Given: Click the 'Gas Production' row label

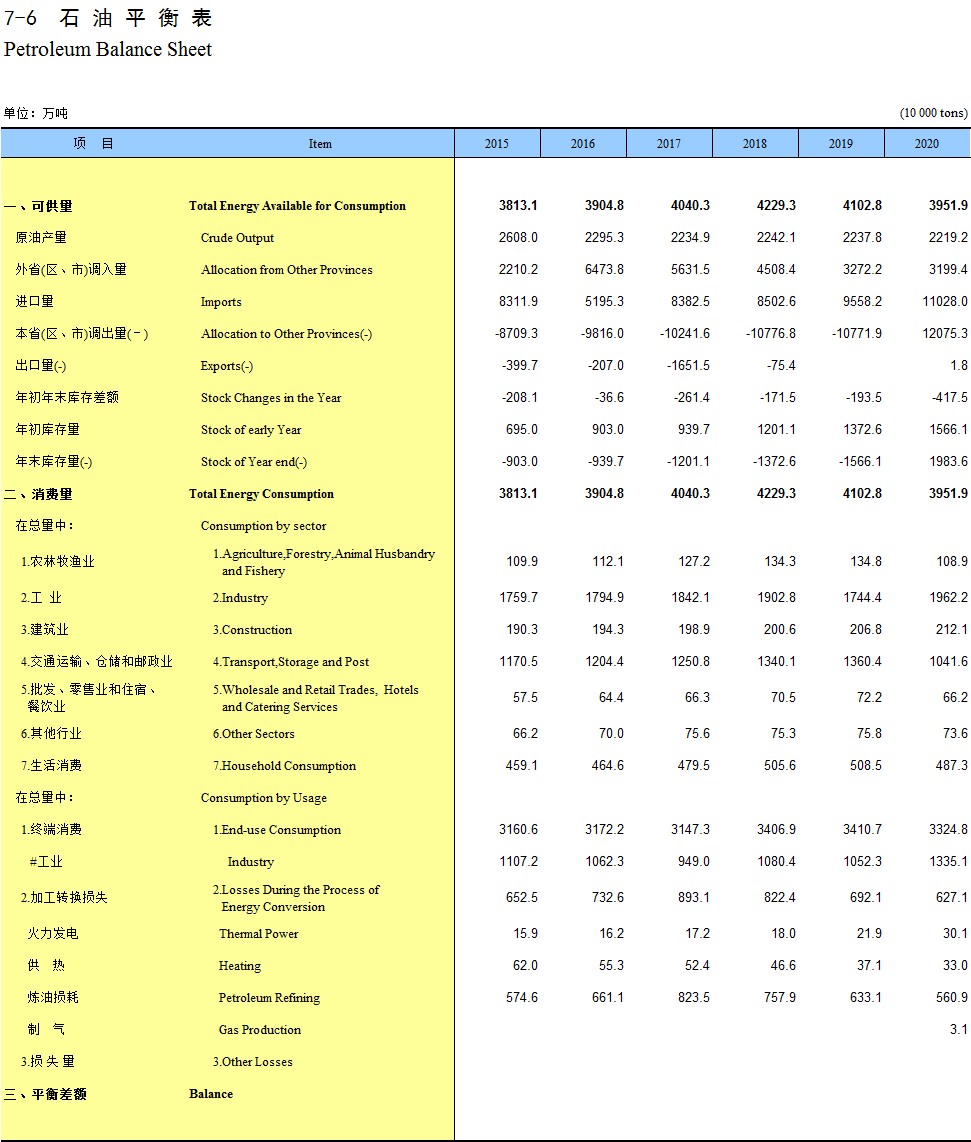Looking at the screenshot, I should (x=259, y=1031).
